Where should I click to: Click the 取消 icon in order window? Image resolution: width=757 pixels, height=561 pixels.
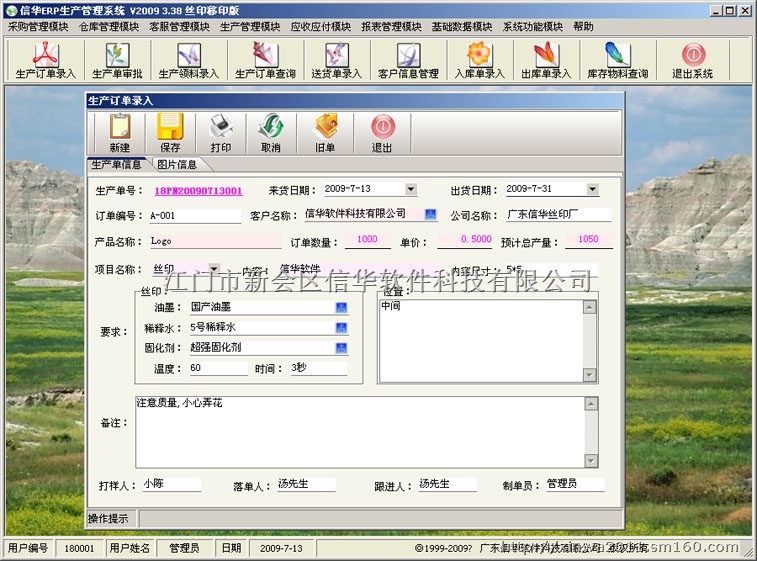point(271,133)
